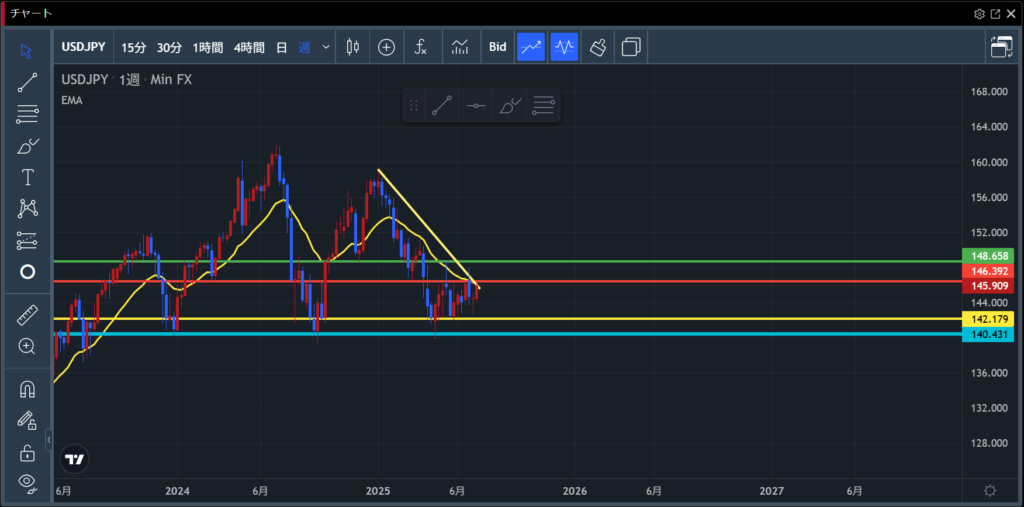1024x507 pixels.
Task: Click the USDJPY symbol search button
Action: (83, 47)
